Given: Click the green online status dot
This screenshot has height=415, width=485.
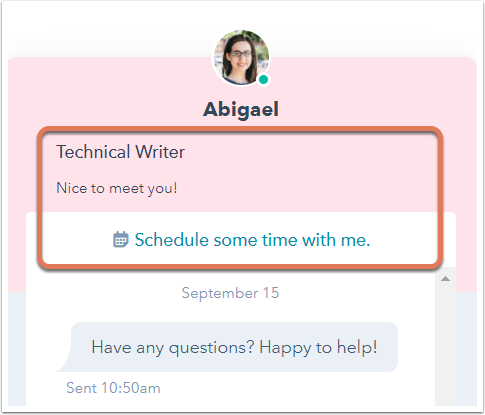Looking at the screenshot, I should click(x=263, y=80).
